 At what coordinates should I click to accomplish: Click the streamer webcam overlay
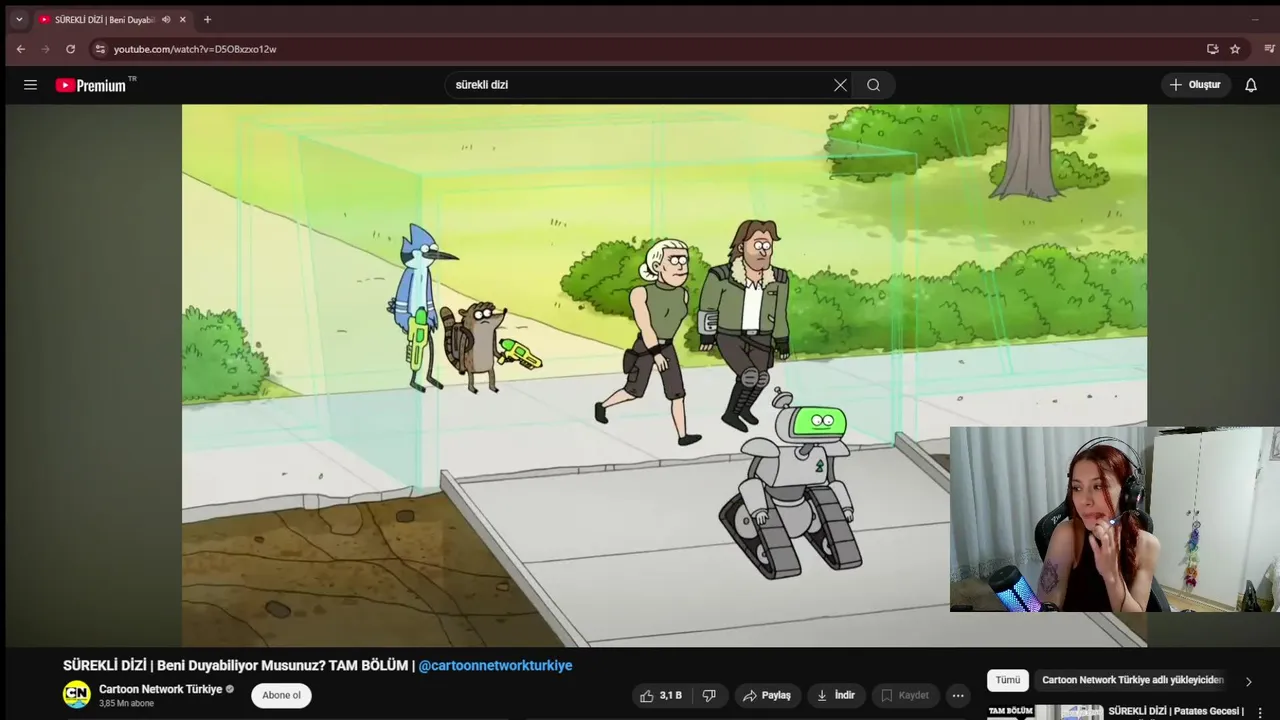point(1115,519)
